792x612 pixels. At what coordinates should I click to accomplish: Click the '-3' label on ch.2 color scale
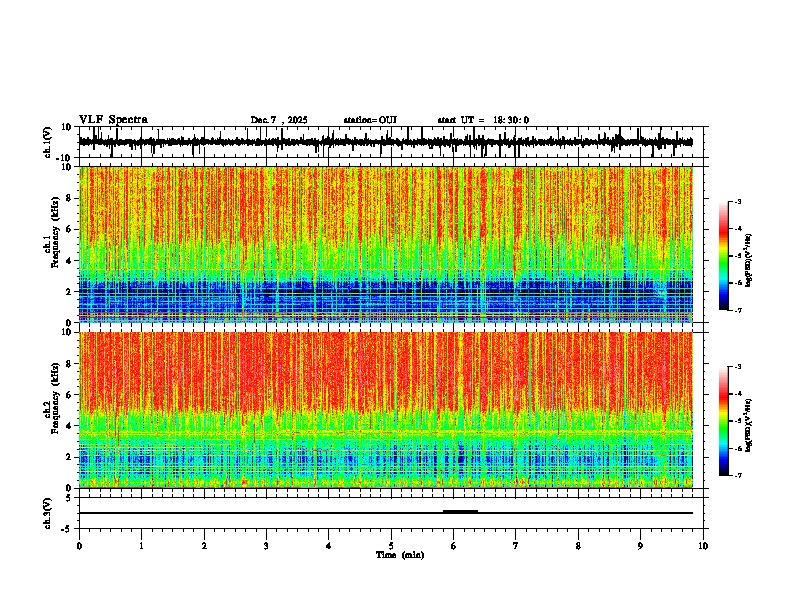click(x=737, y=367)
